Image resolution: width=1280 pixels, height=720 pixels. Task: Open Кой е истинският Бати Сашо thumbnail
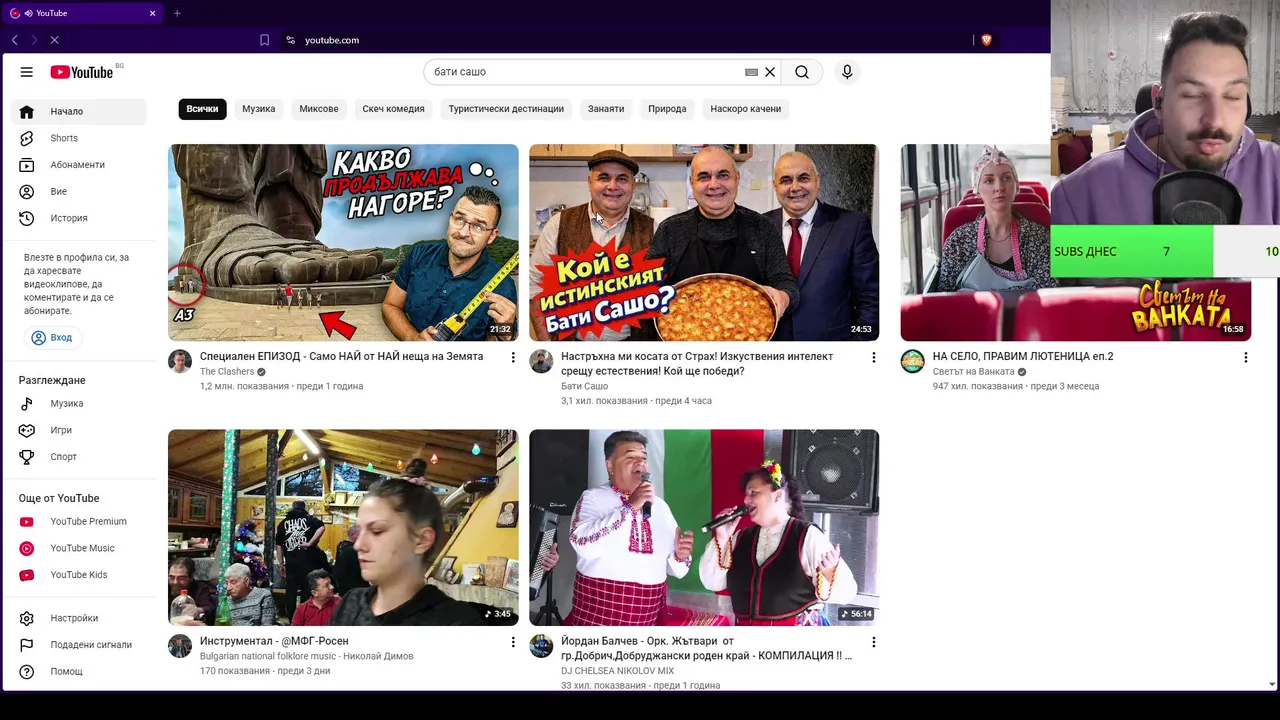tap(704, 242)
